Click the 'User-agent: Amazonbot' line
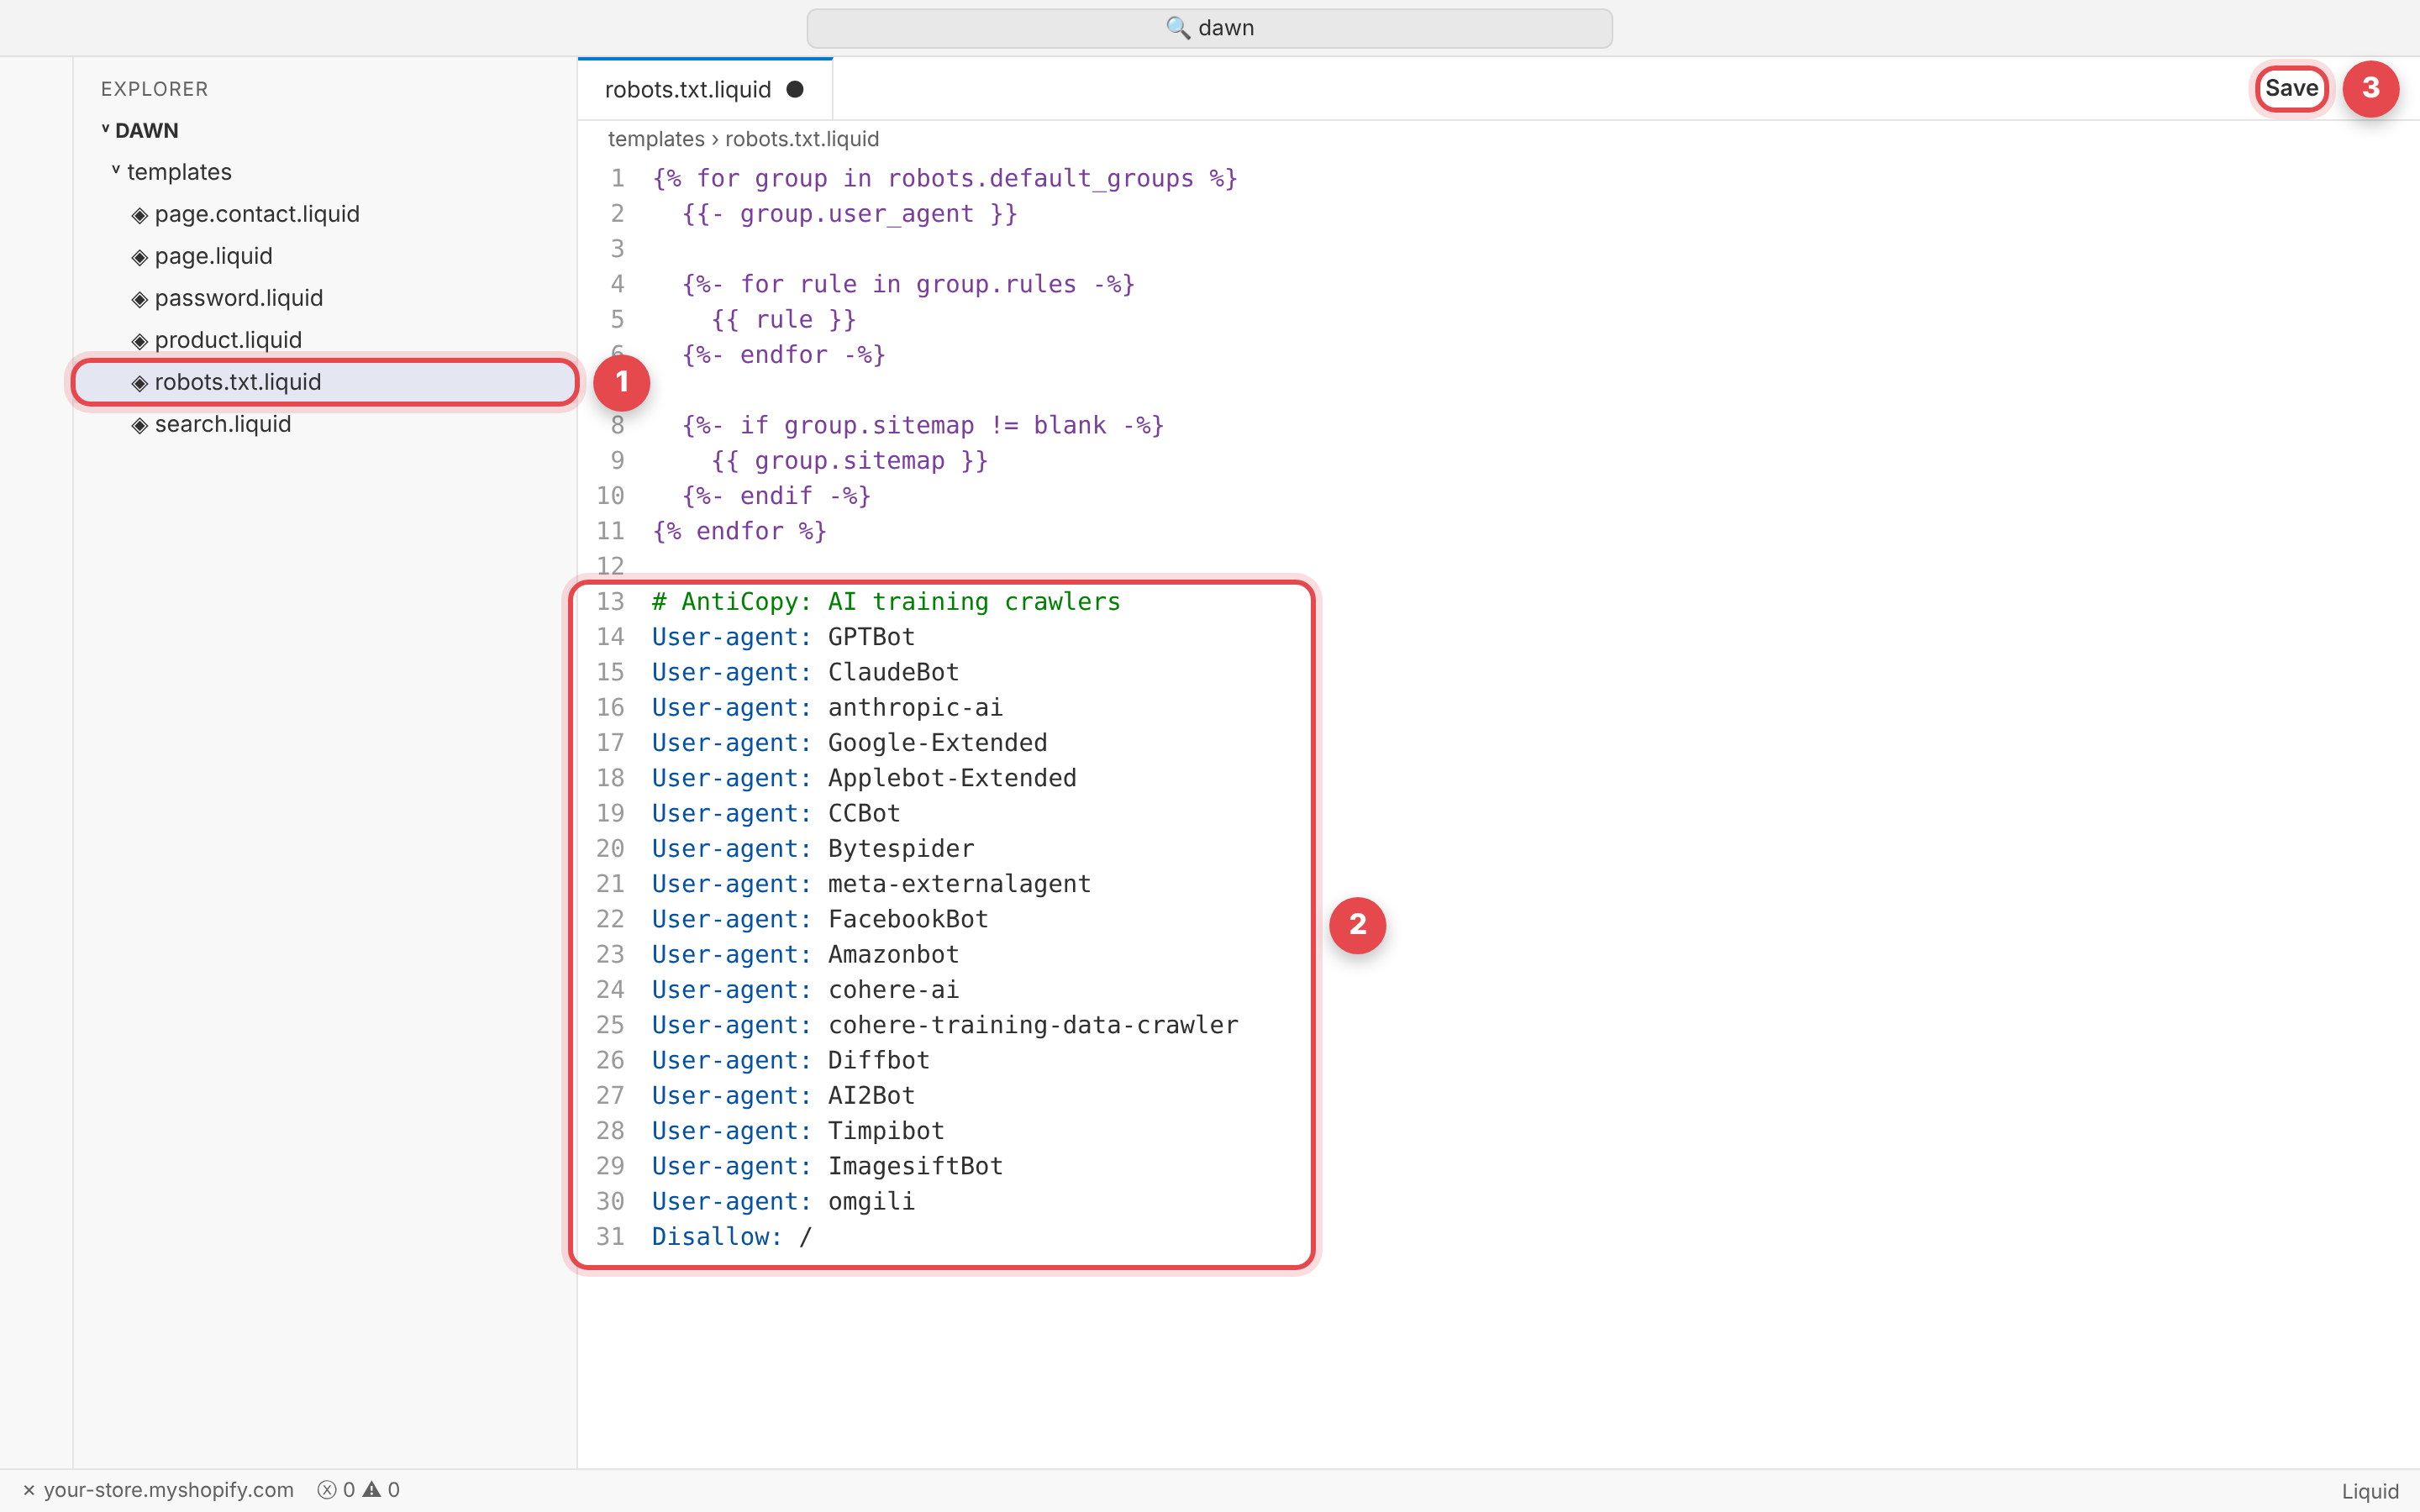The image size is (2420, 1512). click(805, 954)
